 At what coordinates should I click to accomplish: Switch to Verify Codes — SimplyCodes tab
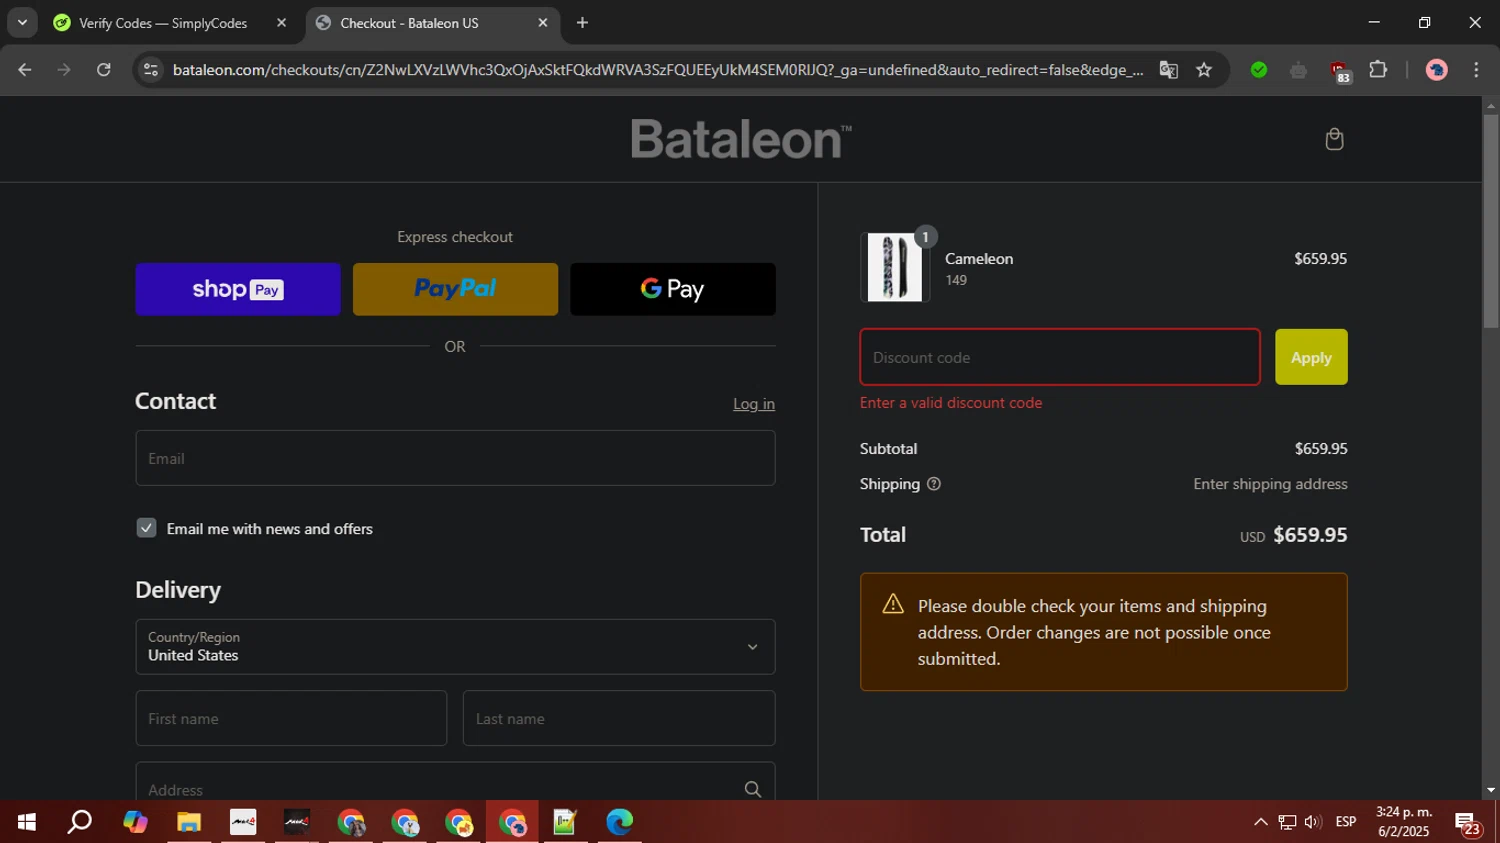coord(163,23)
